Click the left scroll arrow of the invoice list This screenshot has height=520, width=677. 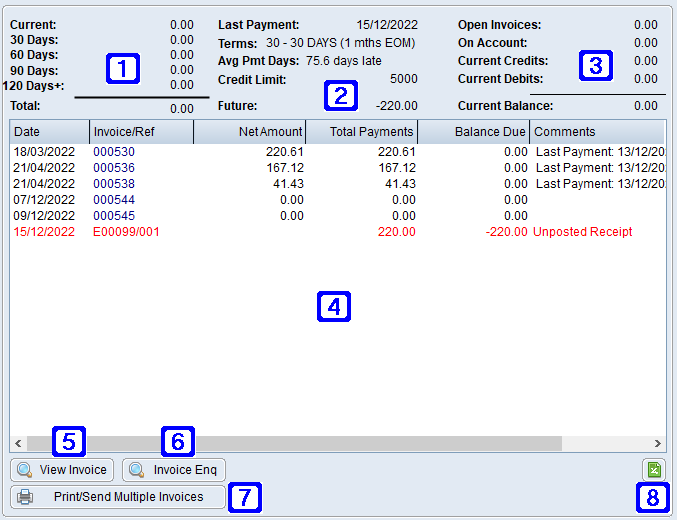coord(18,443)
